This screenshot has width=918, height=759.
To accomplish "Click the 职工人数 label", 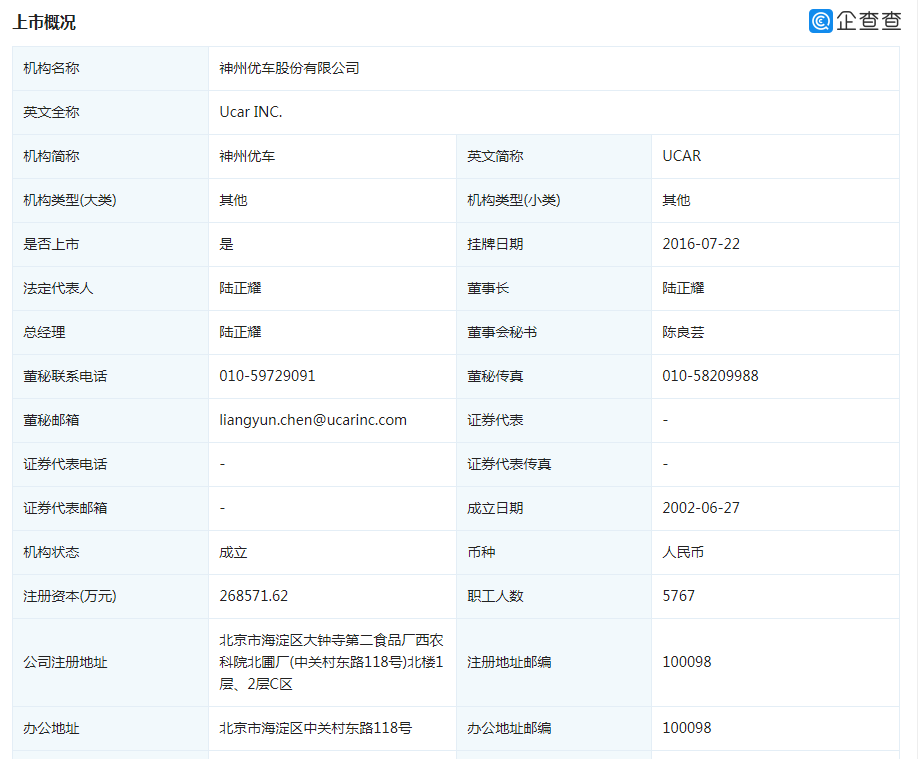I will 495,596.
